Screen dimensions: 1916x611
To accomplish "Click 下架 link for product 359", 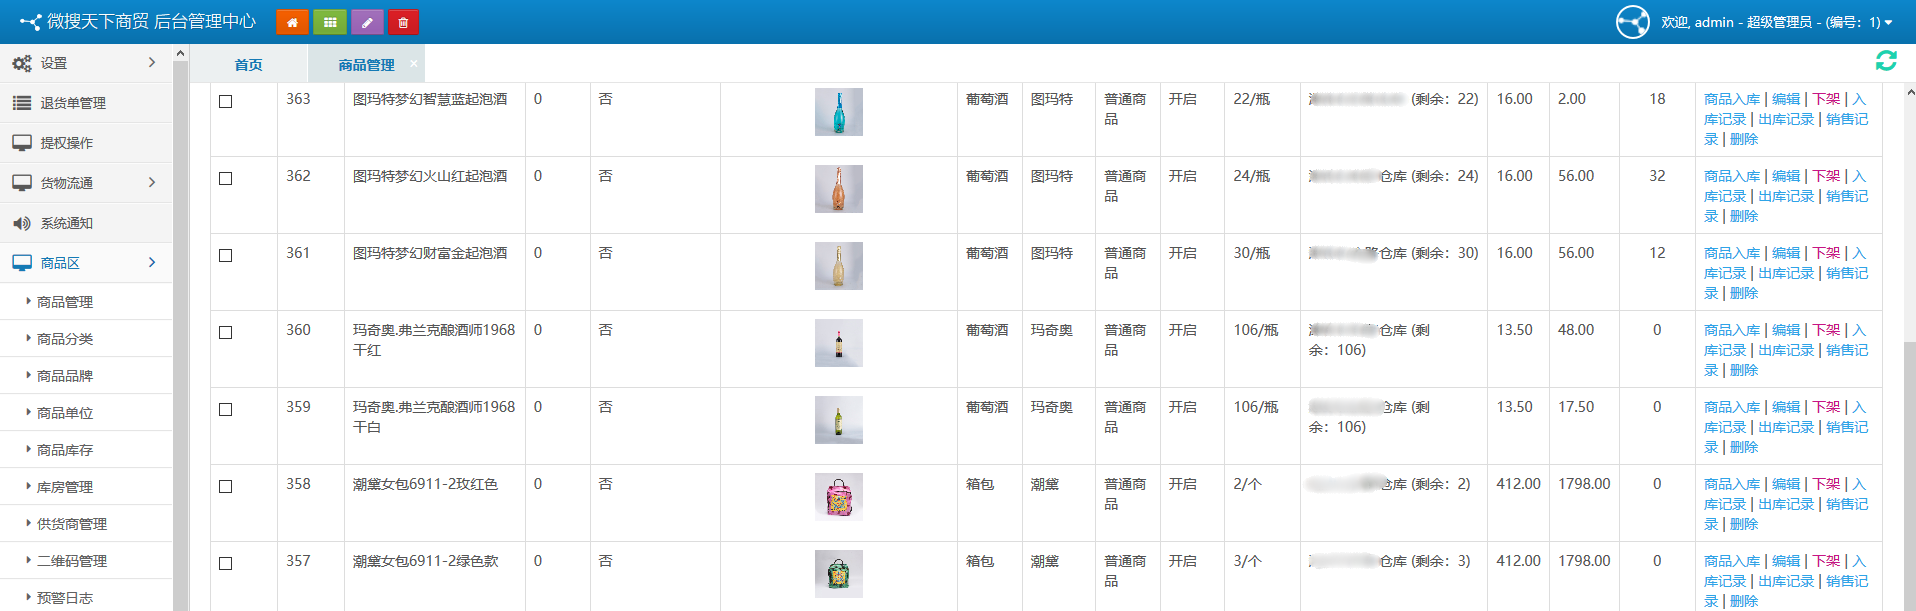I will [1826, 407].
